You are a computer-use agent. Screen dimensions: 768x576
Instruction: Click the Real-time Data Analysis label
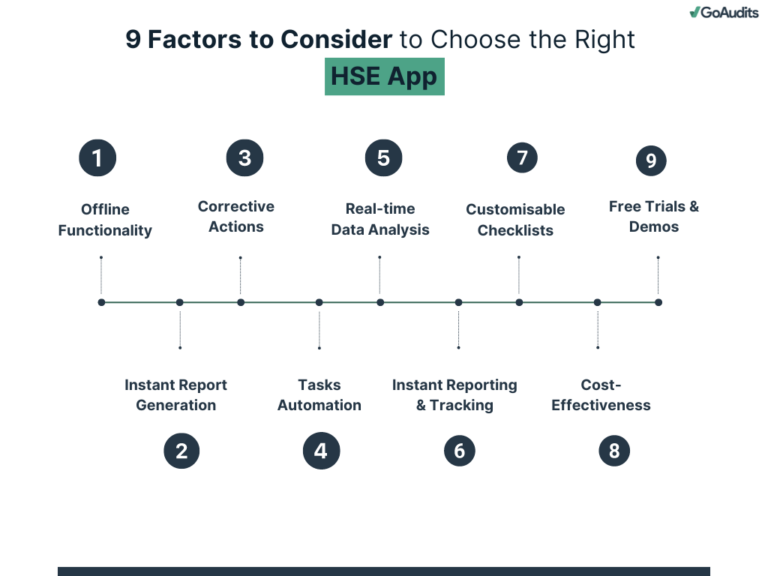[380, 219]
